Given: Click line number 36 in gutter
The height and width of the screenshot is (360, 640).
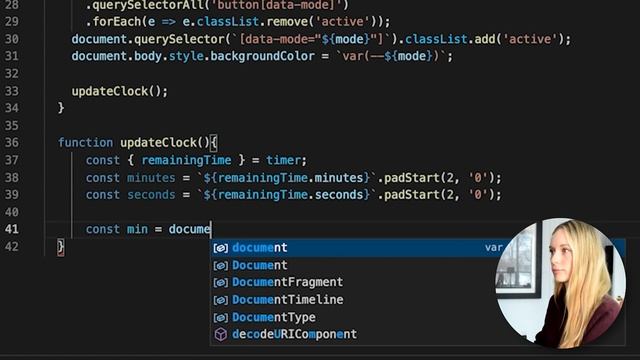Looking at the screenshot, I should pos(12,143).
